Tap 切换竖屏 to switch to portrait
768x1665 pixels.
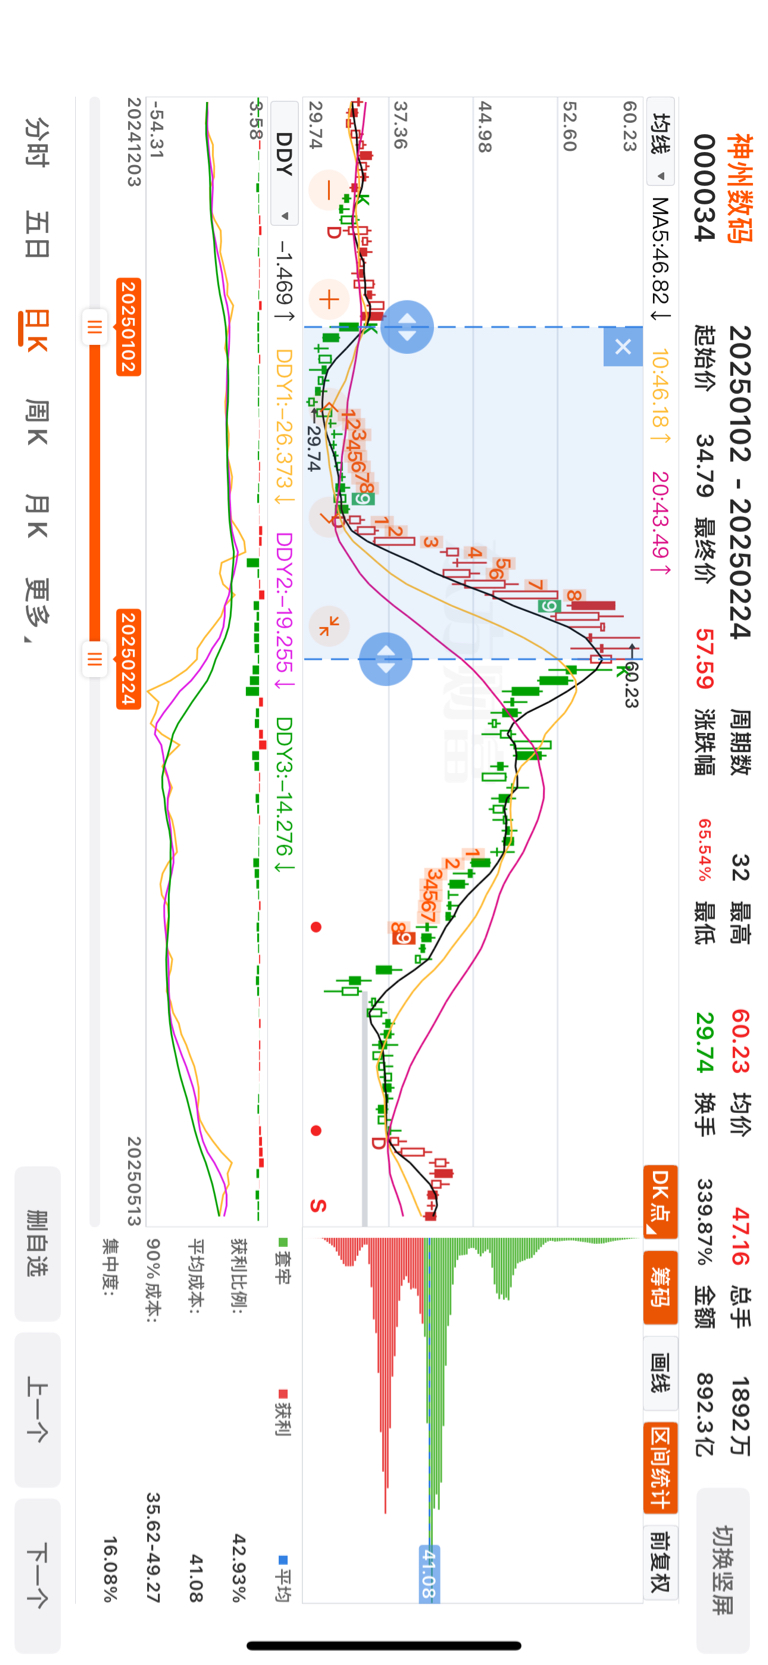click(723, 1570)
